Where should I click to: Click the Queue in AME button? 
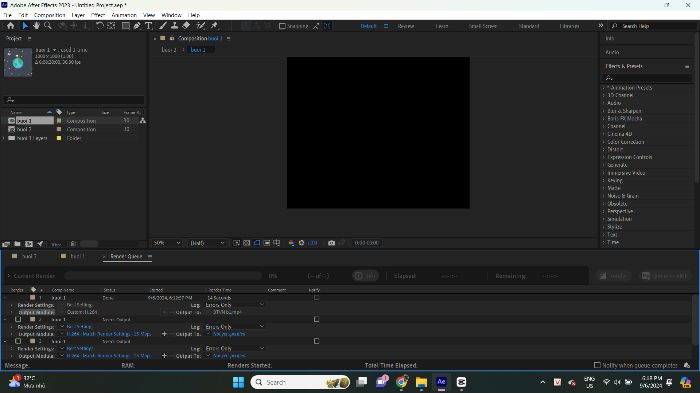[x=664, y=276]
